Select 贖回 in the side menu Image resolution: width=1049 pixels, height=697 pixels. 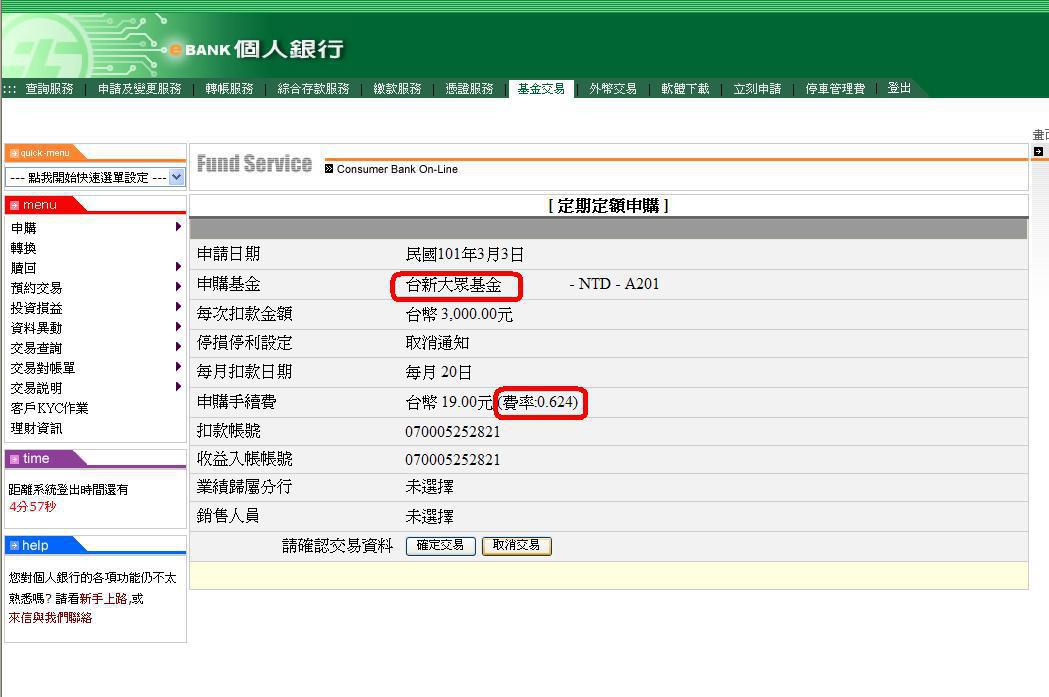click(x=23, y=268)
